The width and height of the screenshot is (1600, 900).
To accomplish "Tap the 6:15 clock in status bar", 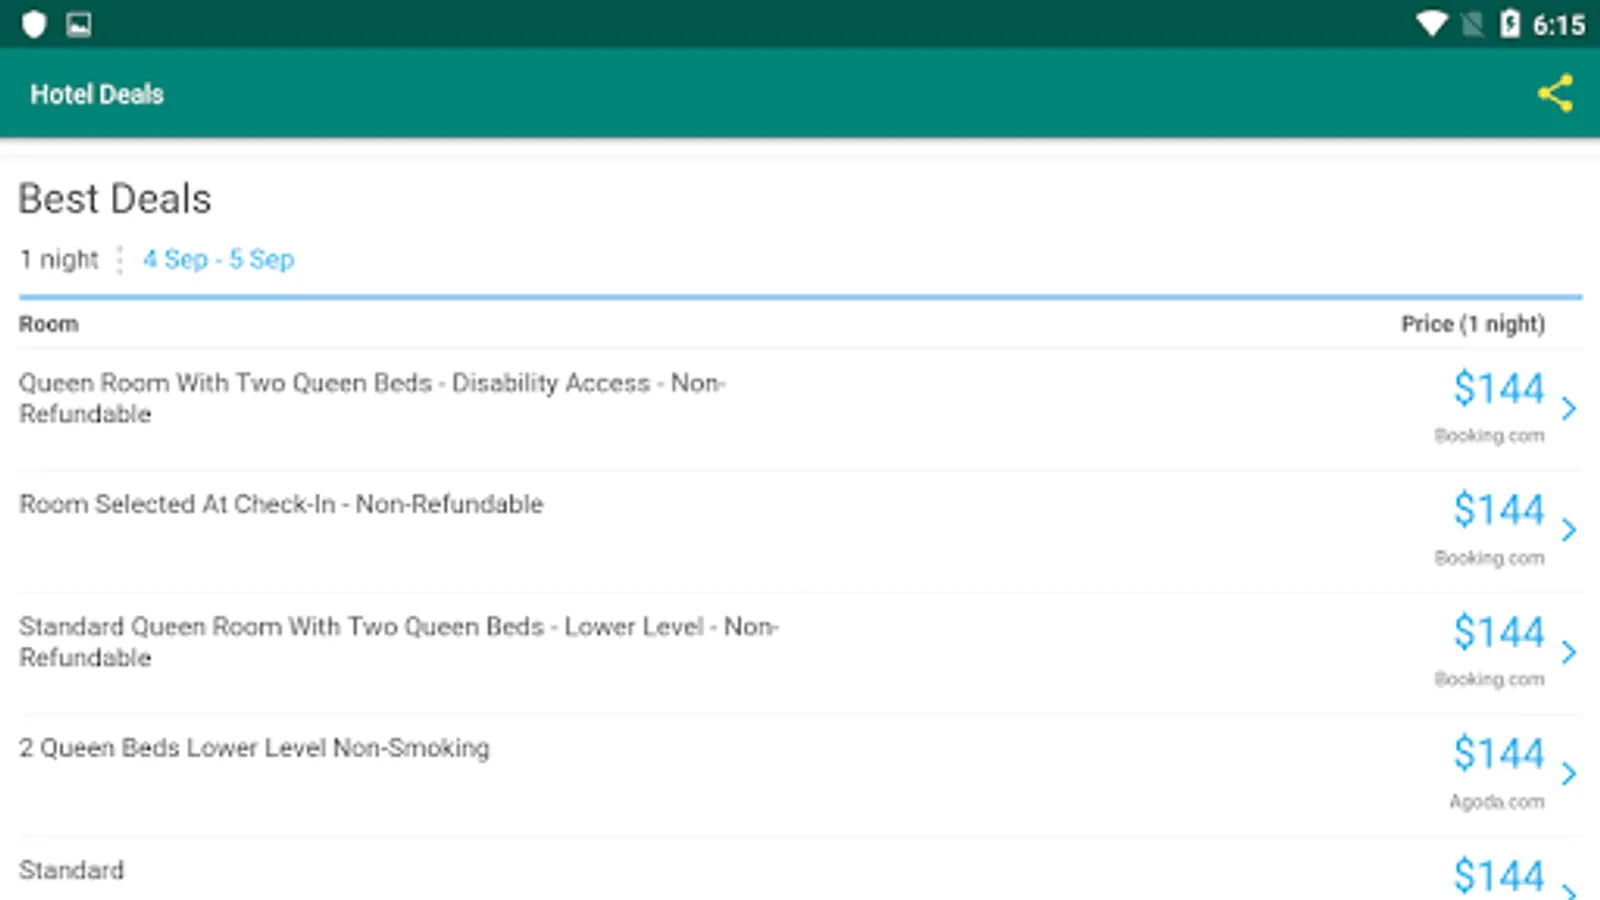I will [1559, 25].
